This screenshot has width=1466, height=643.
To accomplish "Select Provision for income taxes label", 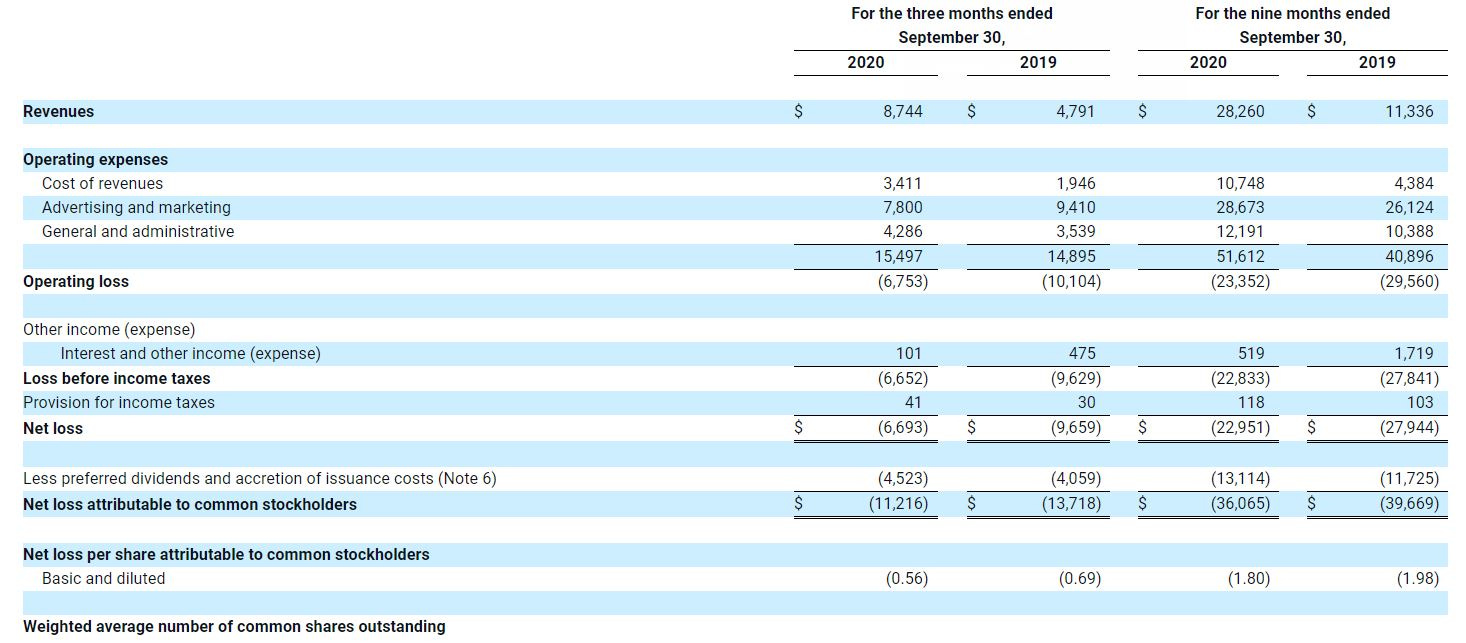I will (119, 403).
